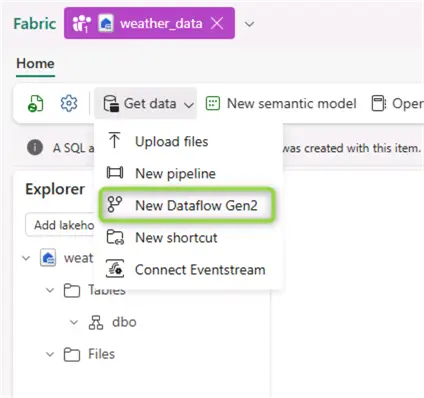This screenshot has width=424, height=398.
Task: Click the New semantic model grid icon
Action: [x=213, y=103]
